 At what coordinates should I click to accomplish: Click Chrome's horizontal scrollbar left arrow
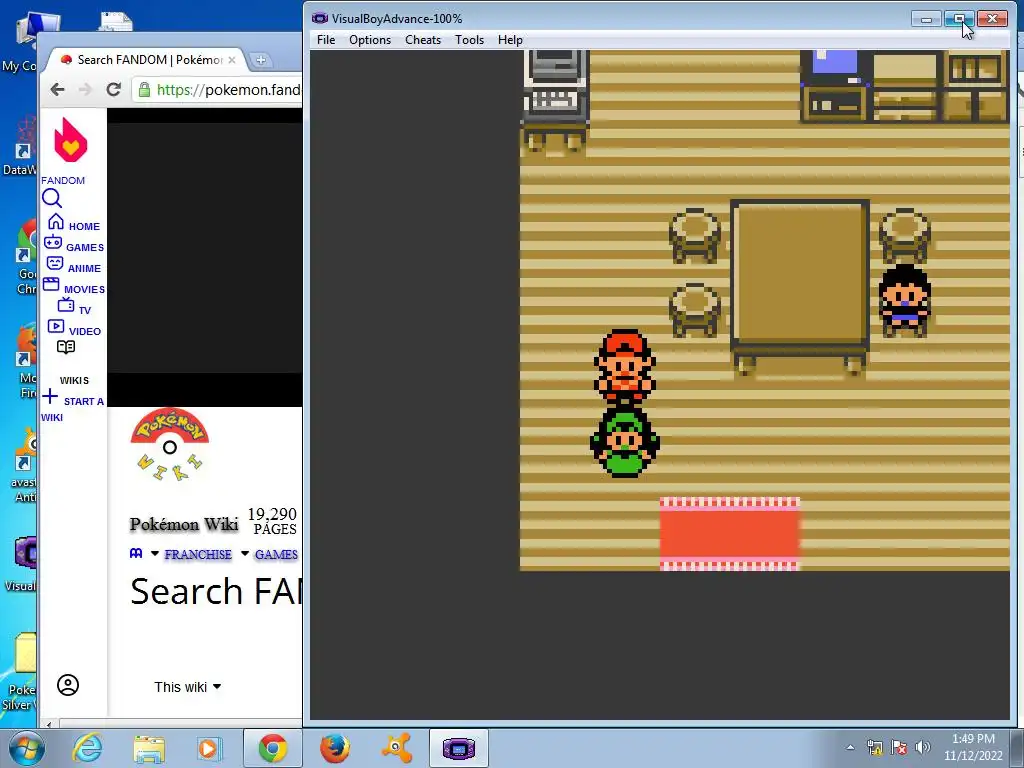click(48, 724)
